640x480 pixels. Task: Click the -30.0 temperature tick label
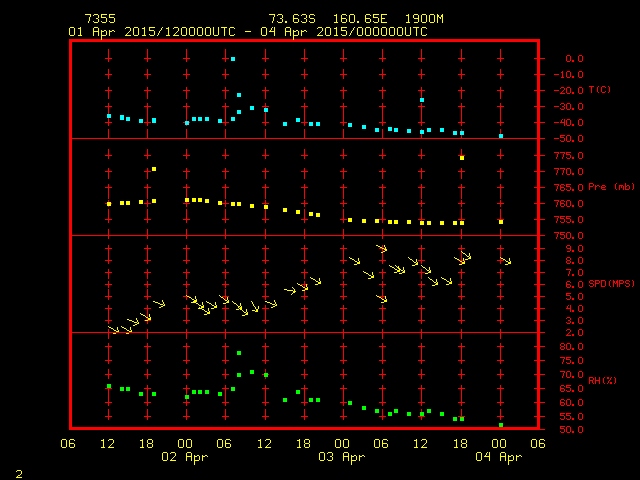(569, 107)
